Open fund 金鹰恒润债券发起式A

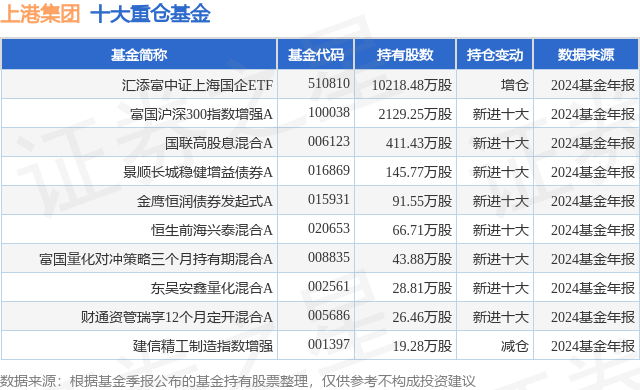[205, 201]
